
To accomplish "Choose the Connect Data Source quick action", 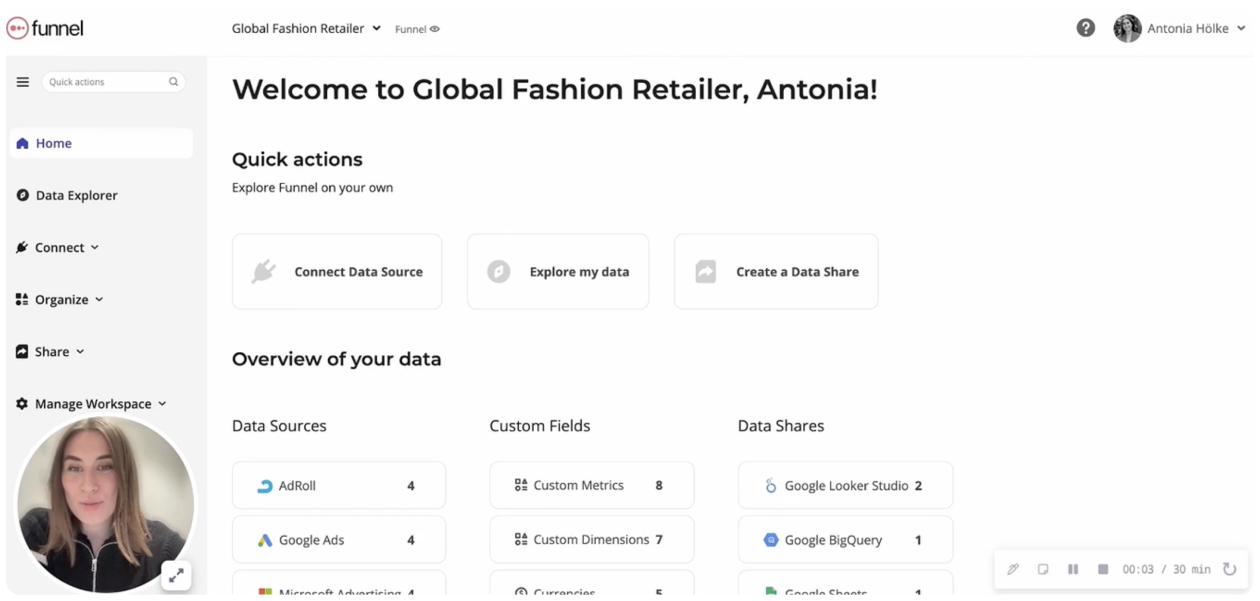I will click(x=337, y=271).
